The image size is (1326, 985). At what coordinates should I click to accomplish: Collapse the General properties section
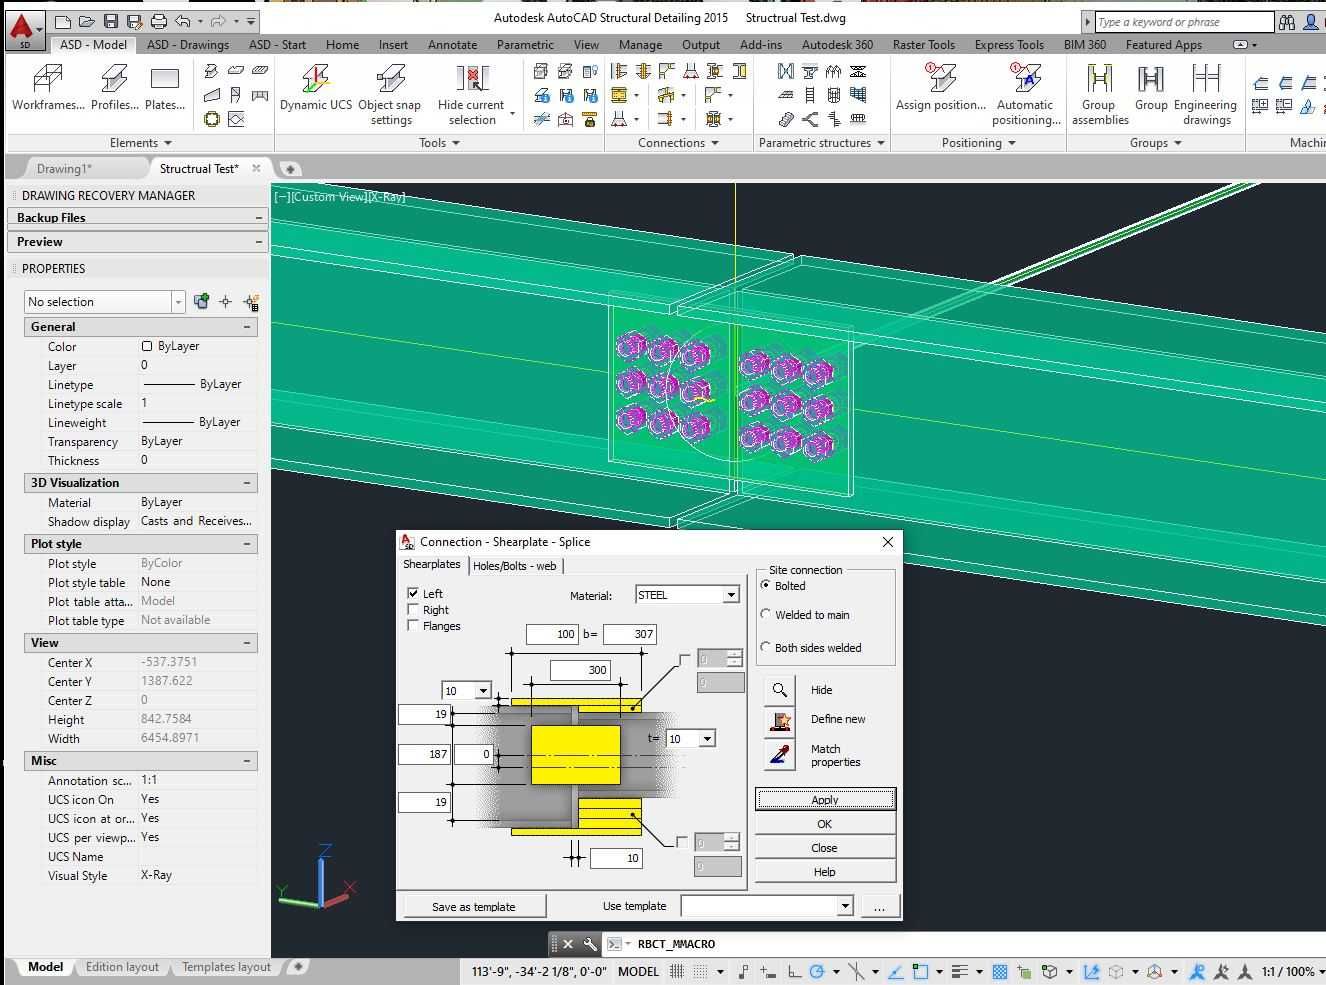point(247,327)
